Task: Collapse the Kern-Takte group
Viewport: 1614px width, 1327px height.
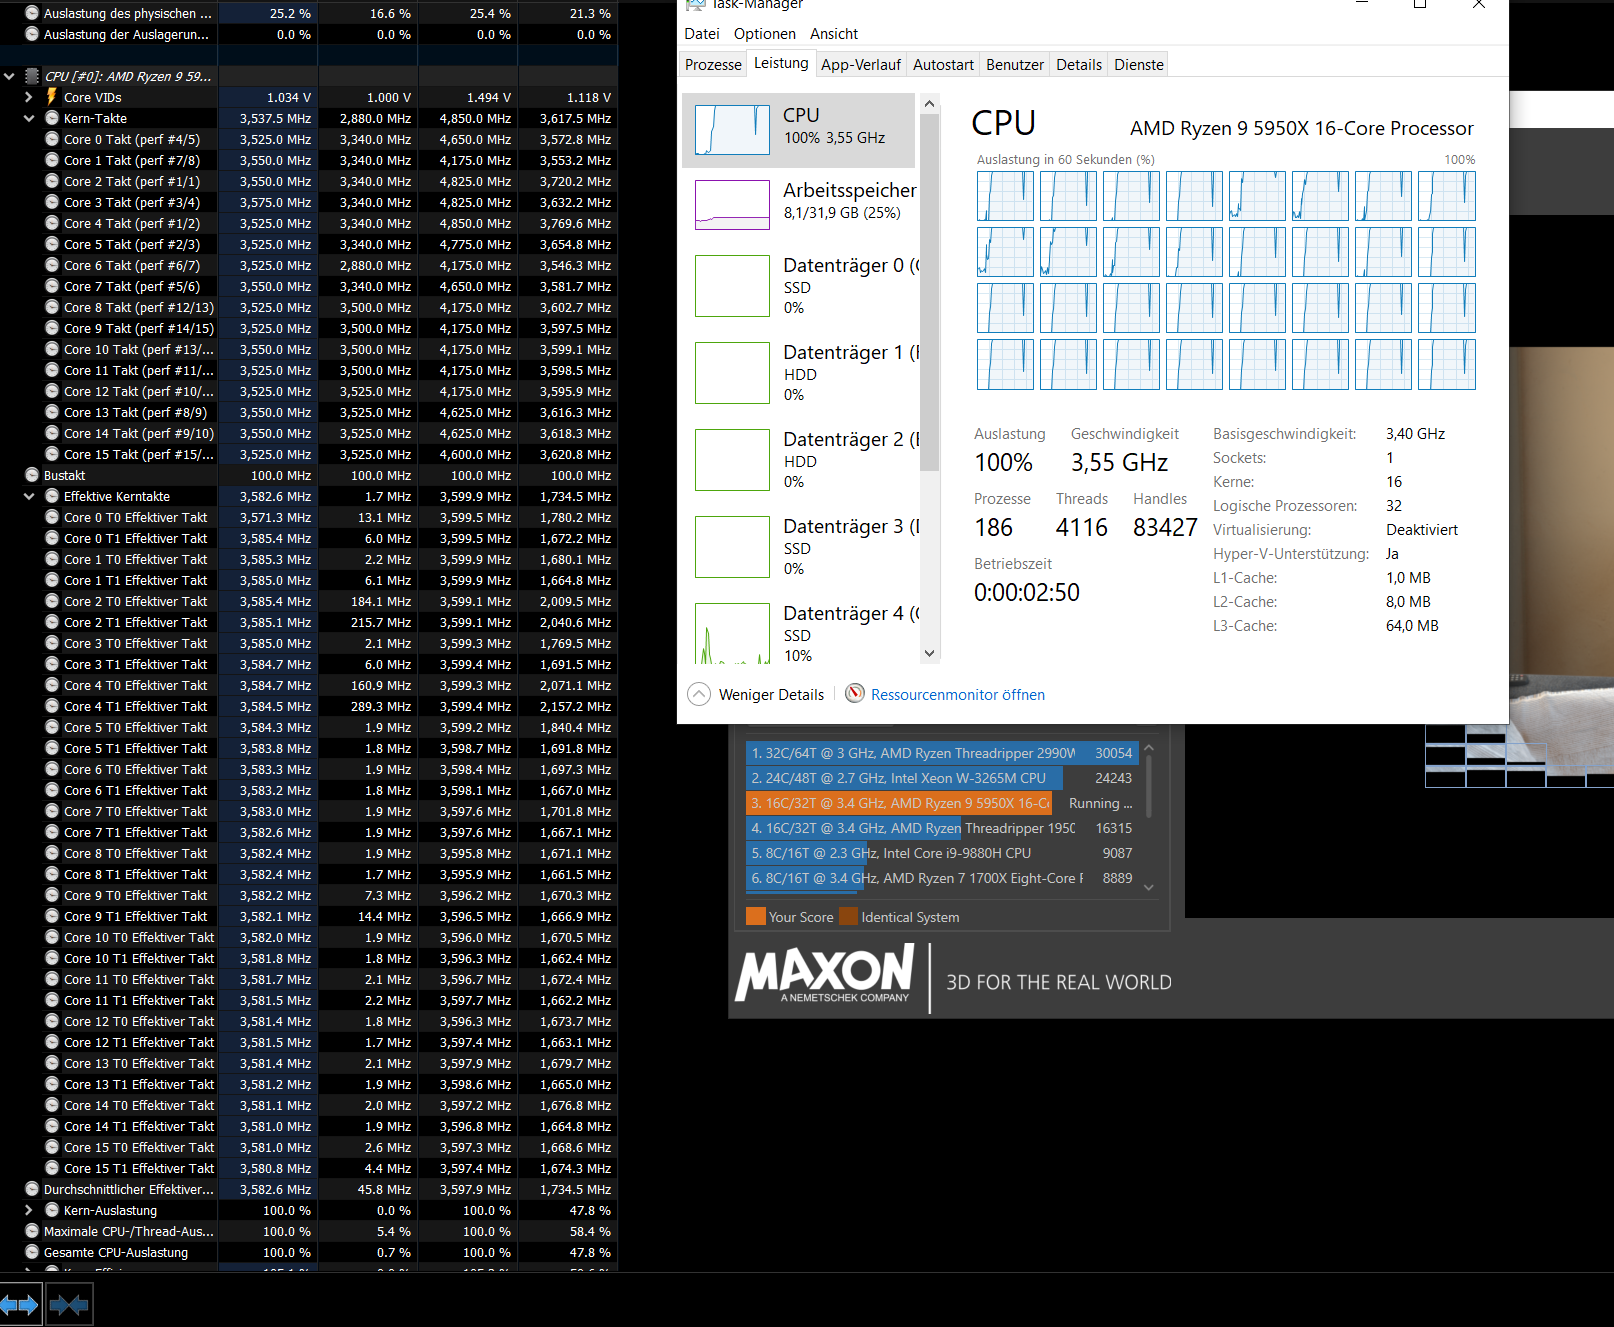Action: click(29, 118)
